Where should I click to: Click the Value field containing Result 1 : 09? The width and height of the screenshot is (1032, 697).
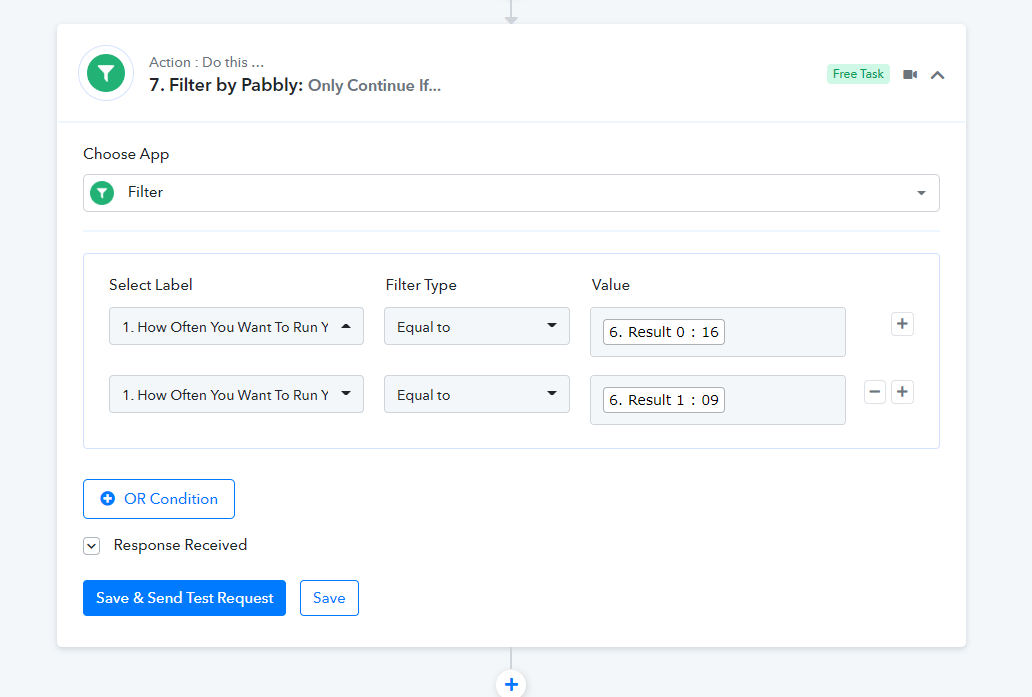tap(717, 400)
